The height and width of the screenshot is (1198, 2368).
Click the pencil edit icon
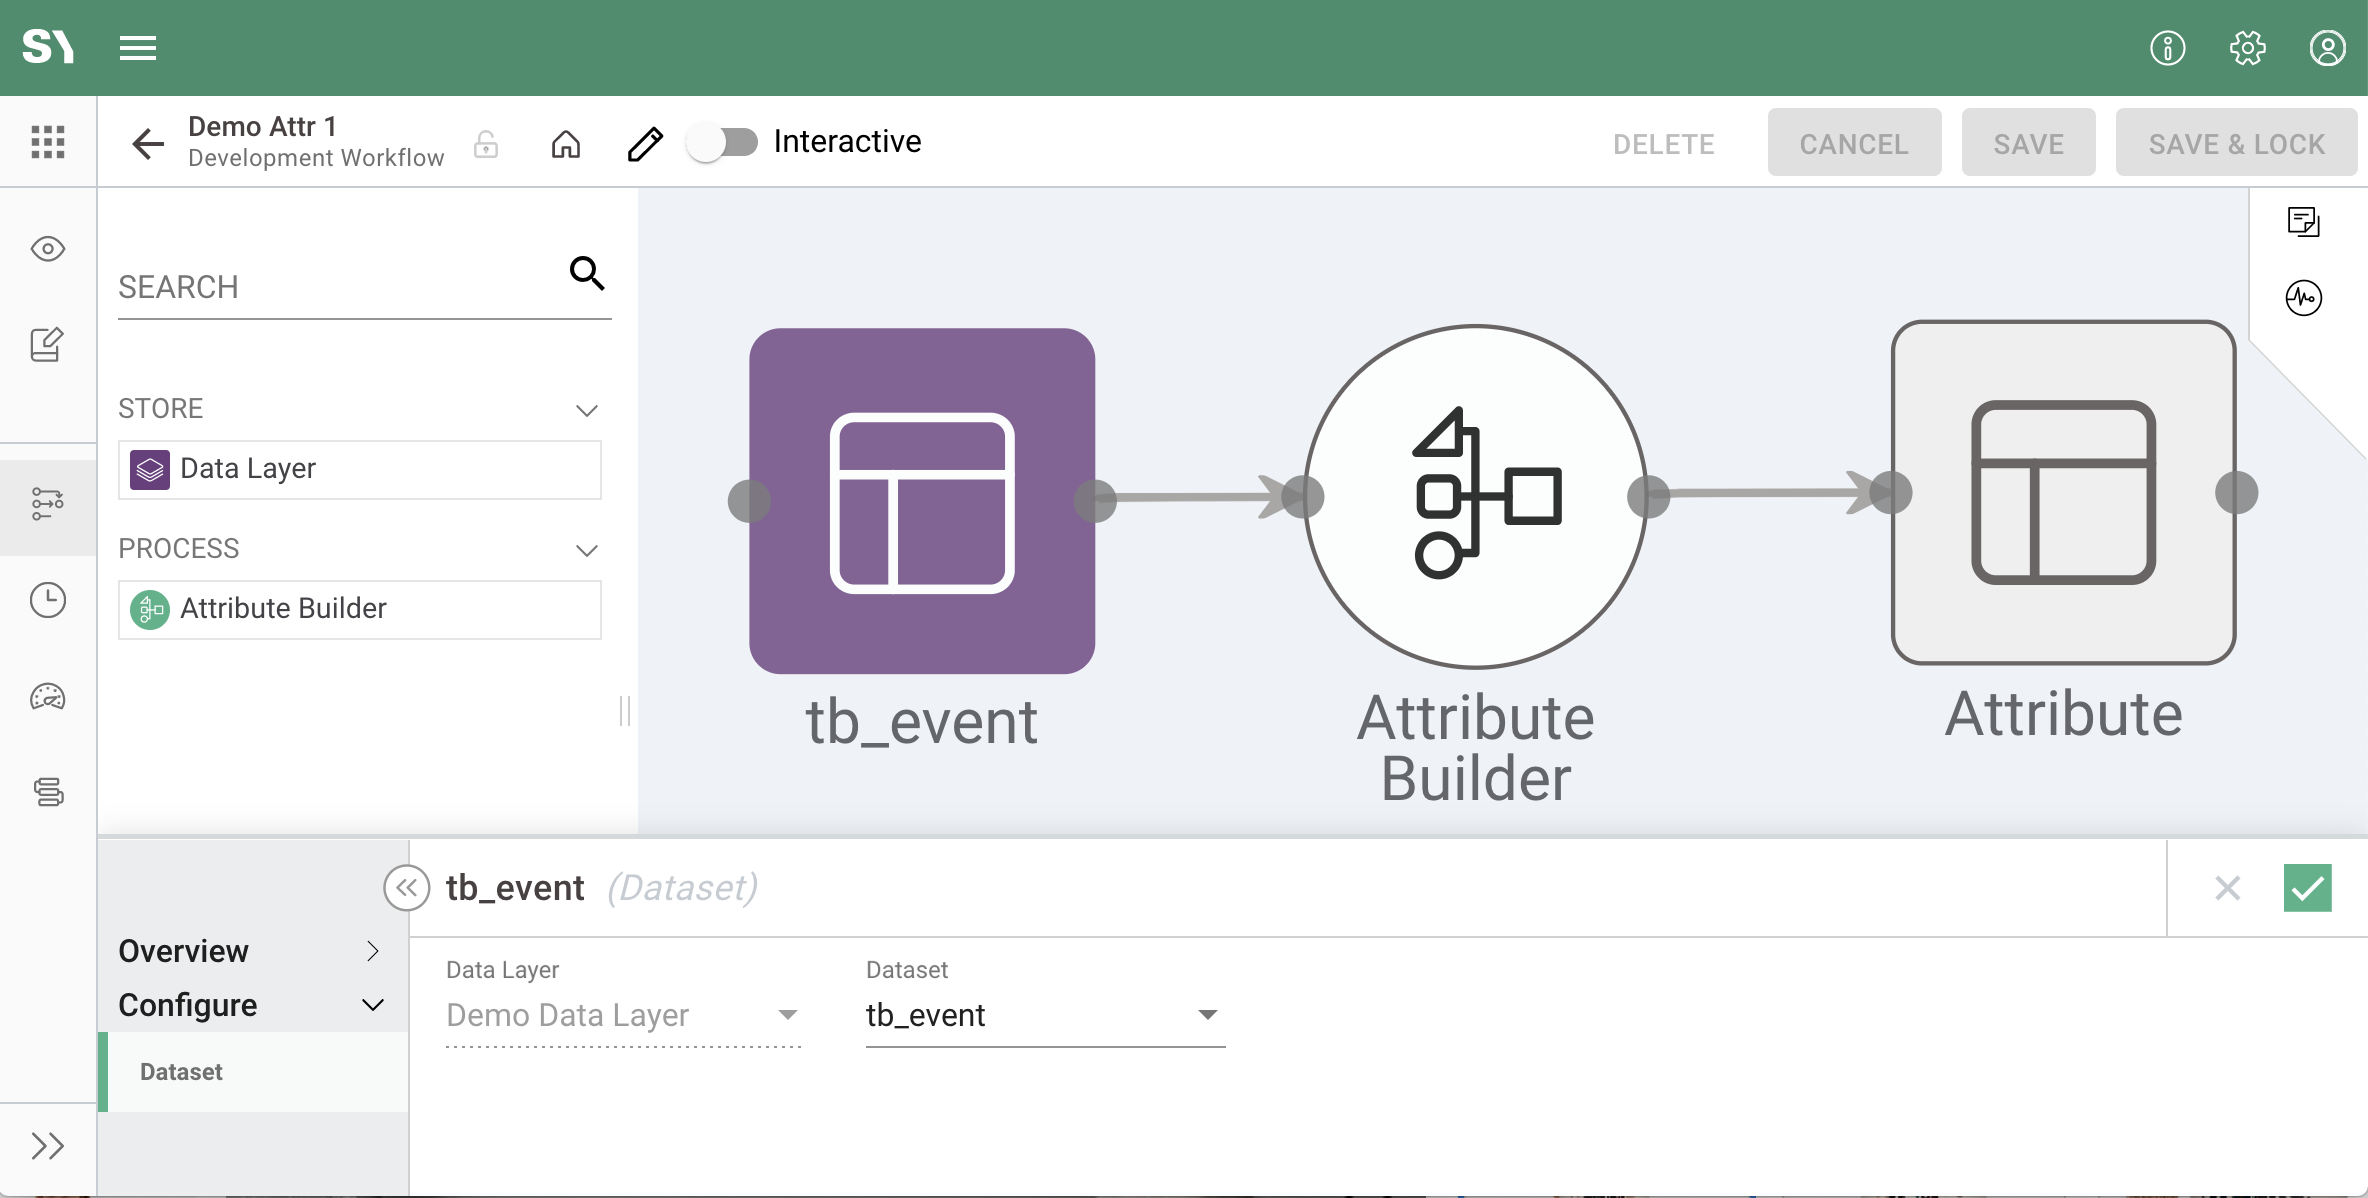coord(645,144)
